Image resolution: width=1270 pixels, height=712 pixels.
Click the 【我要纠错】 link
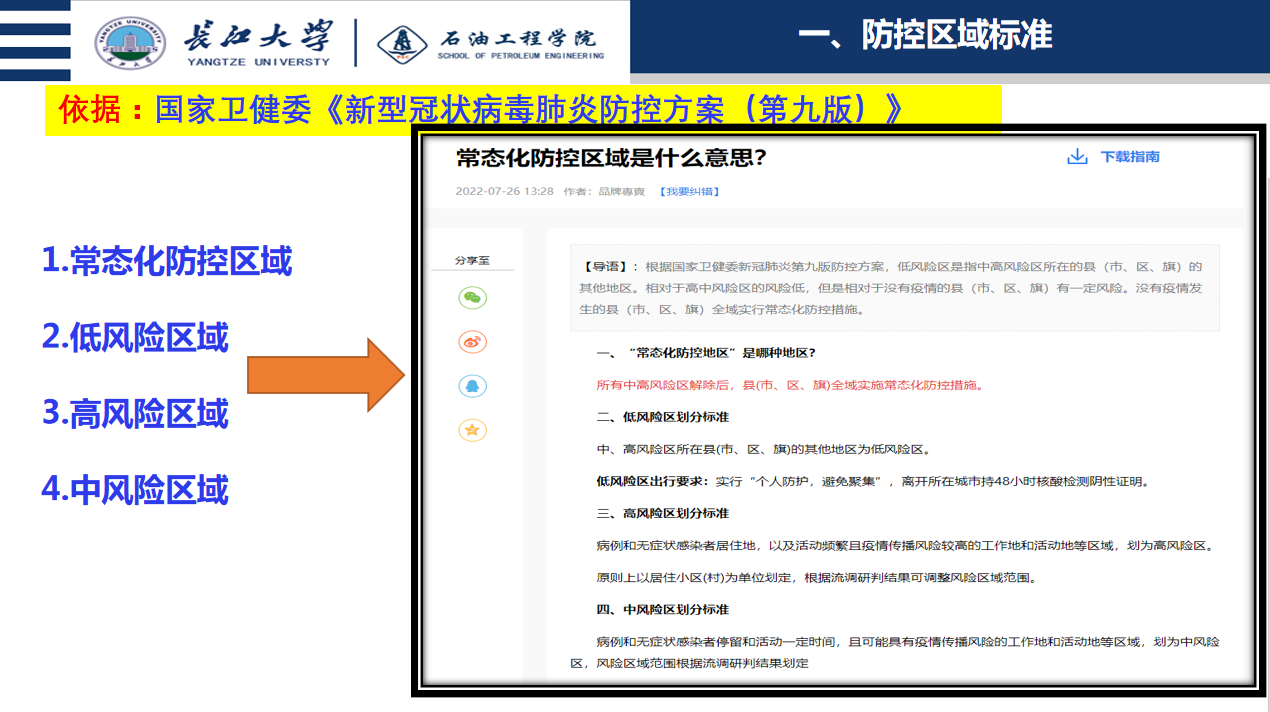pos(690,191)
